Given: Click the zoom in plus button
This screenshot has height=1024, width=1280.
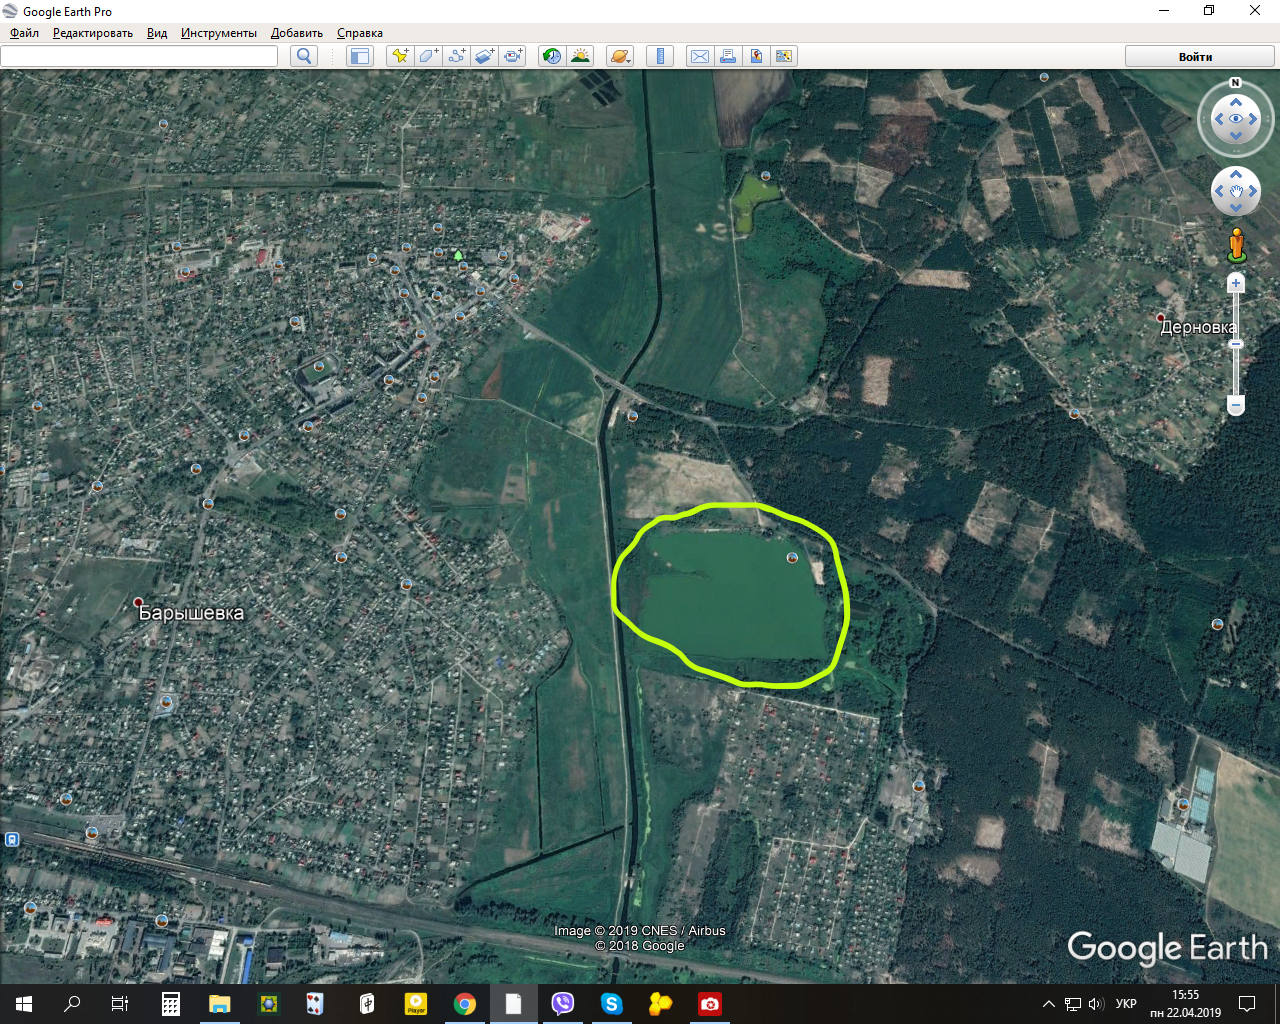Looking at the screenshot, I should [x=1236, y=283].
